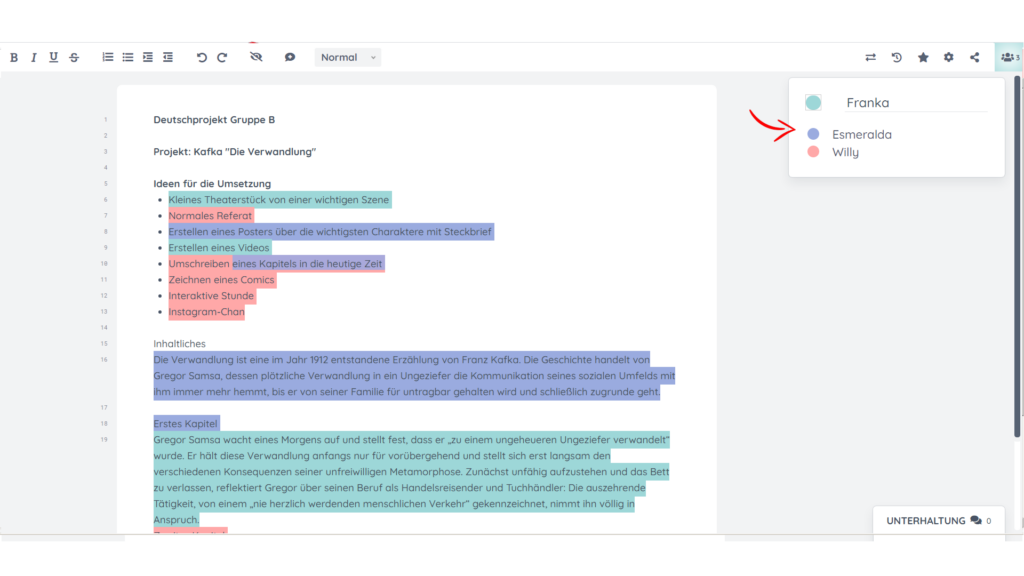The height and width of the screenshot is (576, 1024).
Task: Open import/export arrows icon
Action: coord(871,57)
